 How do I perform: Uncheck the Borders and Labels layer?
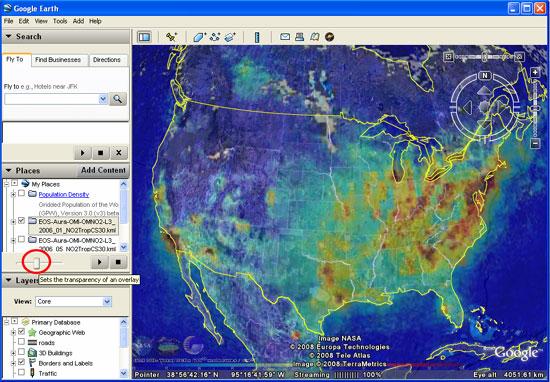21,361
